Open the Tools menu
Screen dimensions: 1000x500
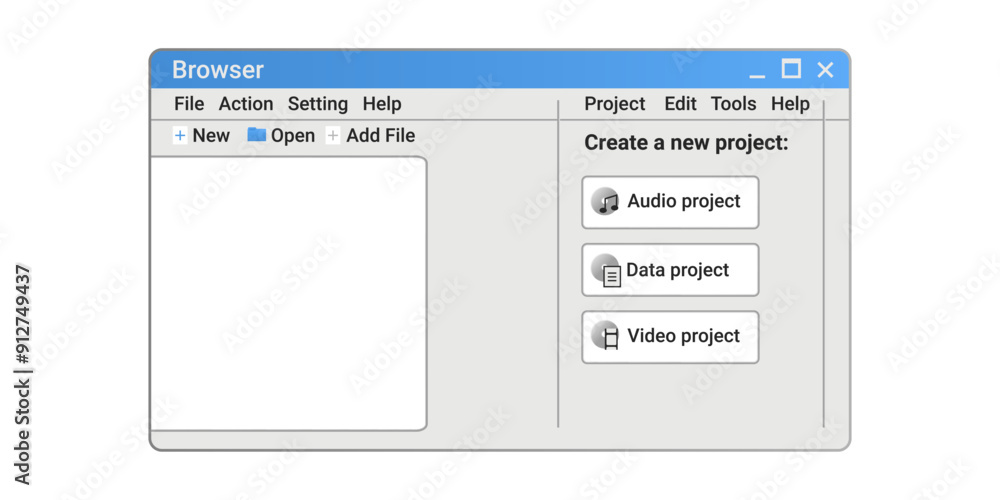[733, 104]
